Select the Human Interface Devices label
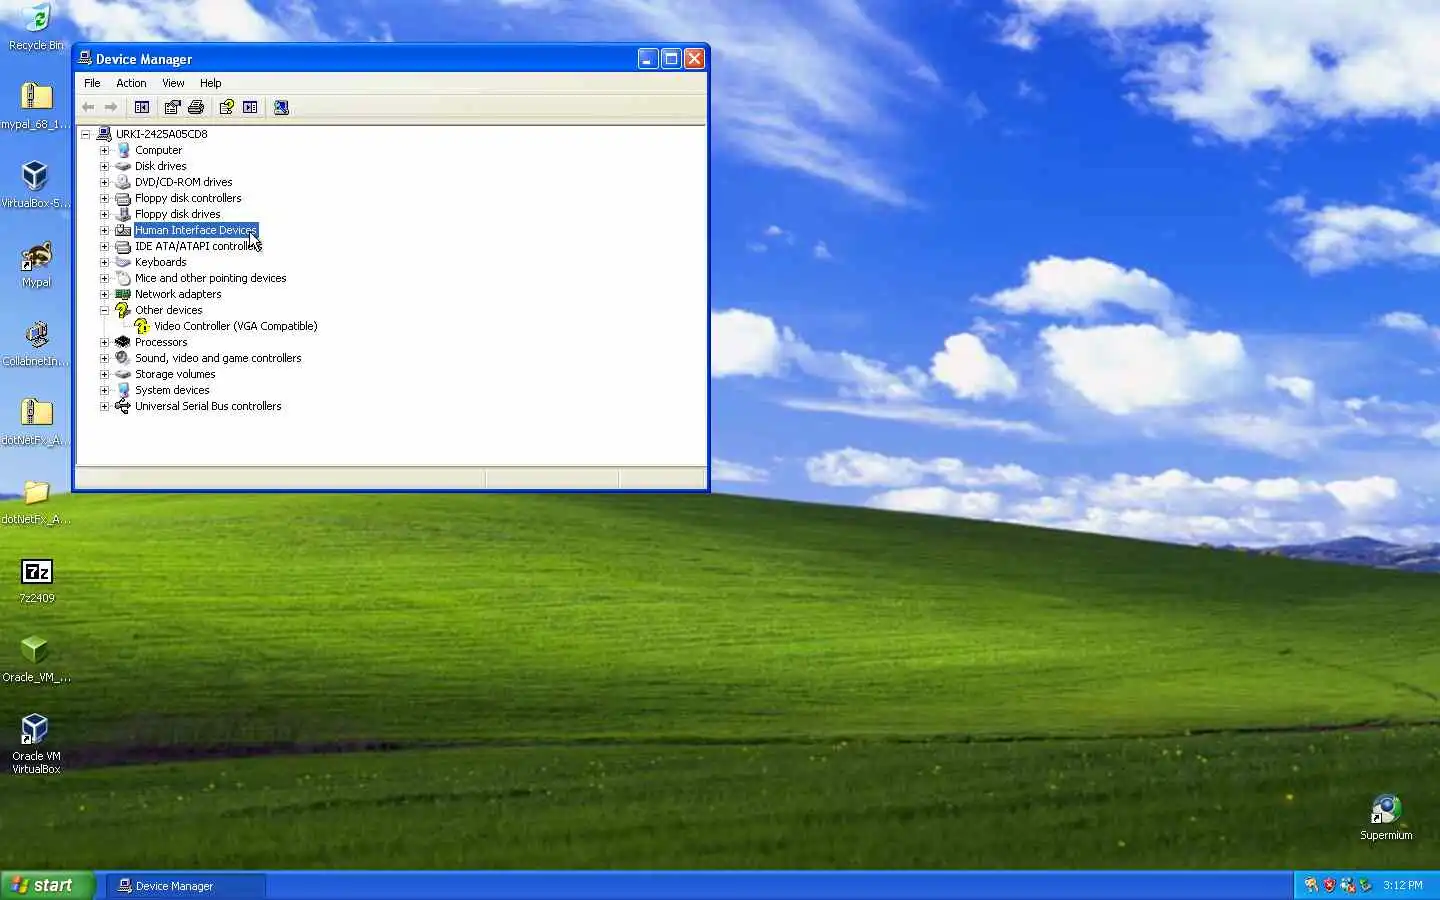 point(196,230)
